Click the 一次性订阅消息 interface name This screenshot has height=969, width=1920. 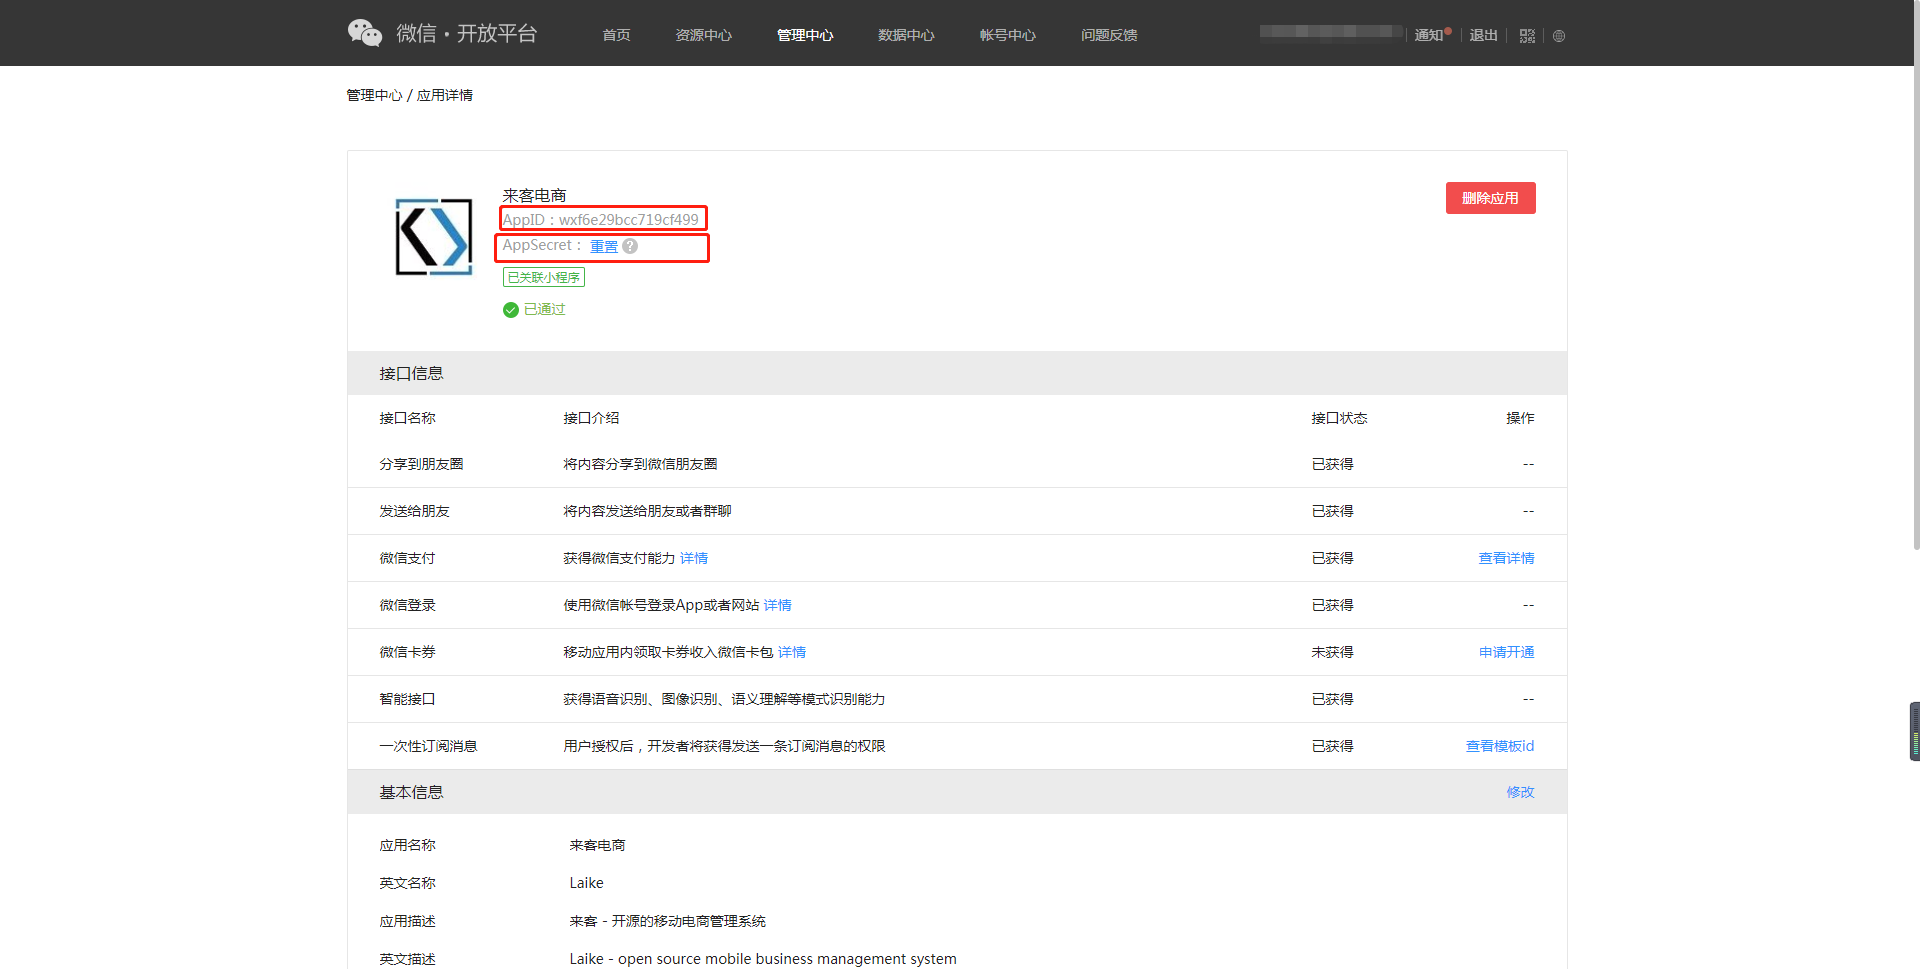428,746
